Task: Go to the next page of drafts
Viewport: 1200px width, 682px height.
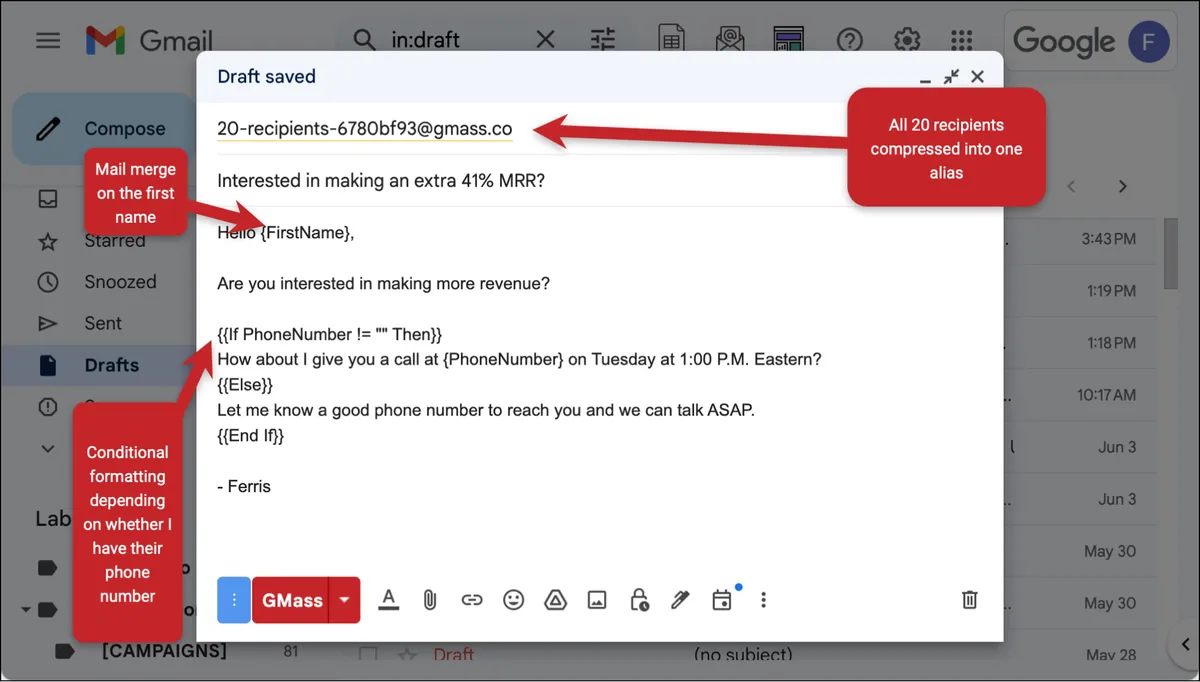Action: (x=1122, y=186)
